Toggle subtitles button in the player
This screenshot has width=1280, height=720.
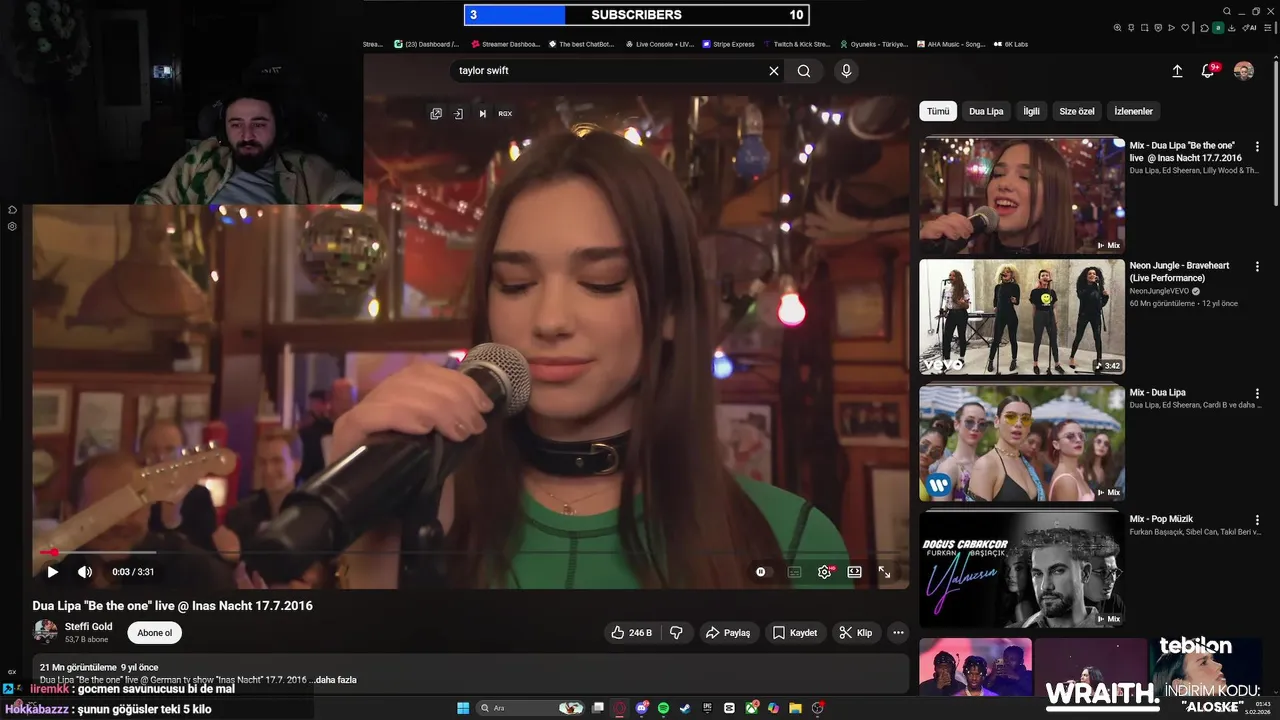[794, 572]
